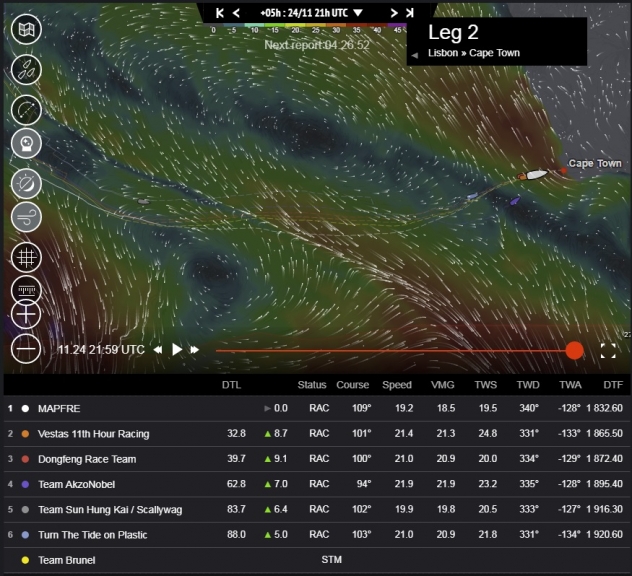Click the green arrow beside Turn The Tide 5.0
Screen dimensions: 632x576
coord(267,535)
